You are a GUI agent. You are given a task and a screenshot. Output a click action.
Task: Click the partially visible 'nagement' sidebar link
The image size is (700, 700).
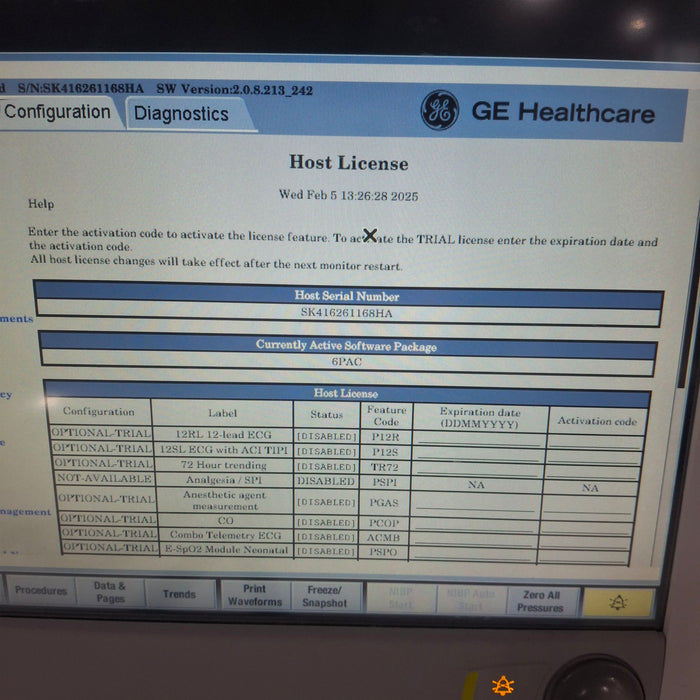point(25,512)
